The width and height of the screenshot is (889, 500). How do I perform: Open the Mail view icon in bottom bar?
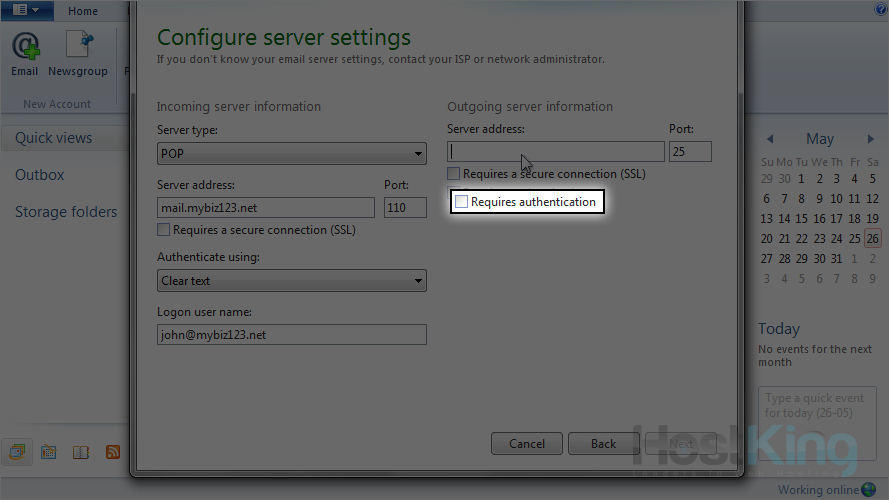pos(17,452)
